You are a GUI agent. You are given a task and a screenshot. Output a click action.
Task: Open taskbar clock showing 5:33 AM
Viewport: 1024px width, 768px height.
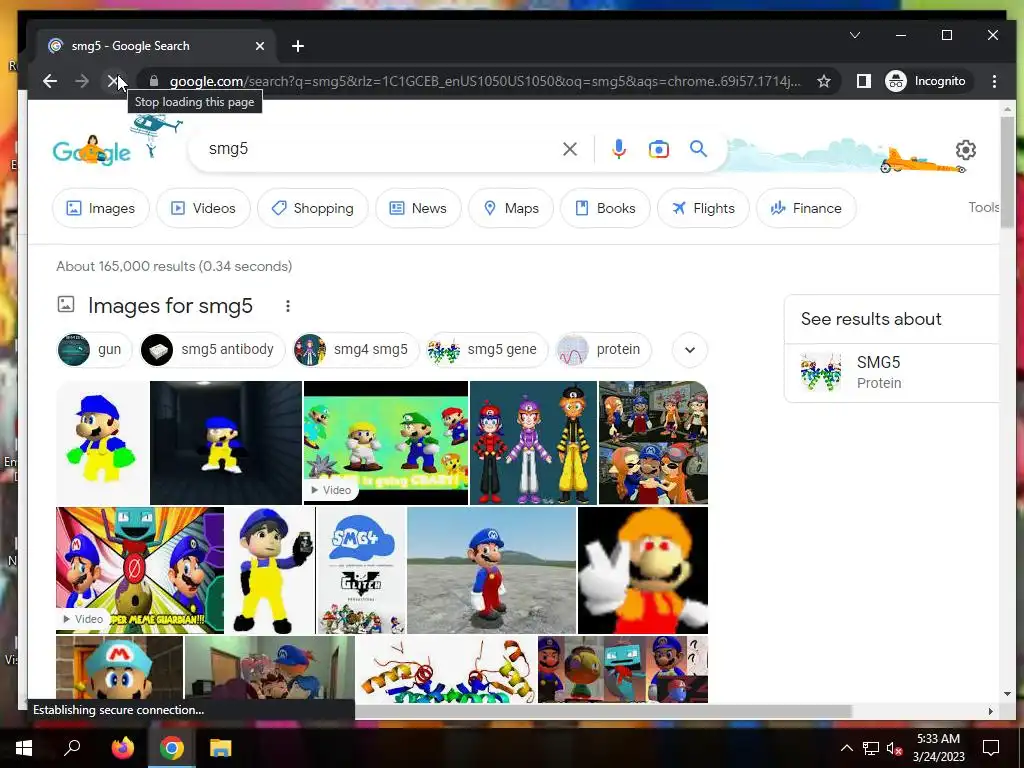tap(938, 748)
